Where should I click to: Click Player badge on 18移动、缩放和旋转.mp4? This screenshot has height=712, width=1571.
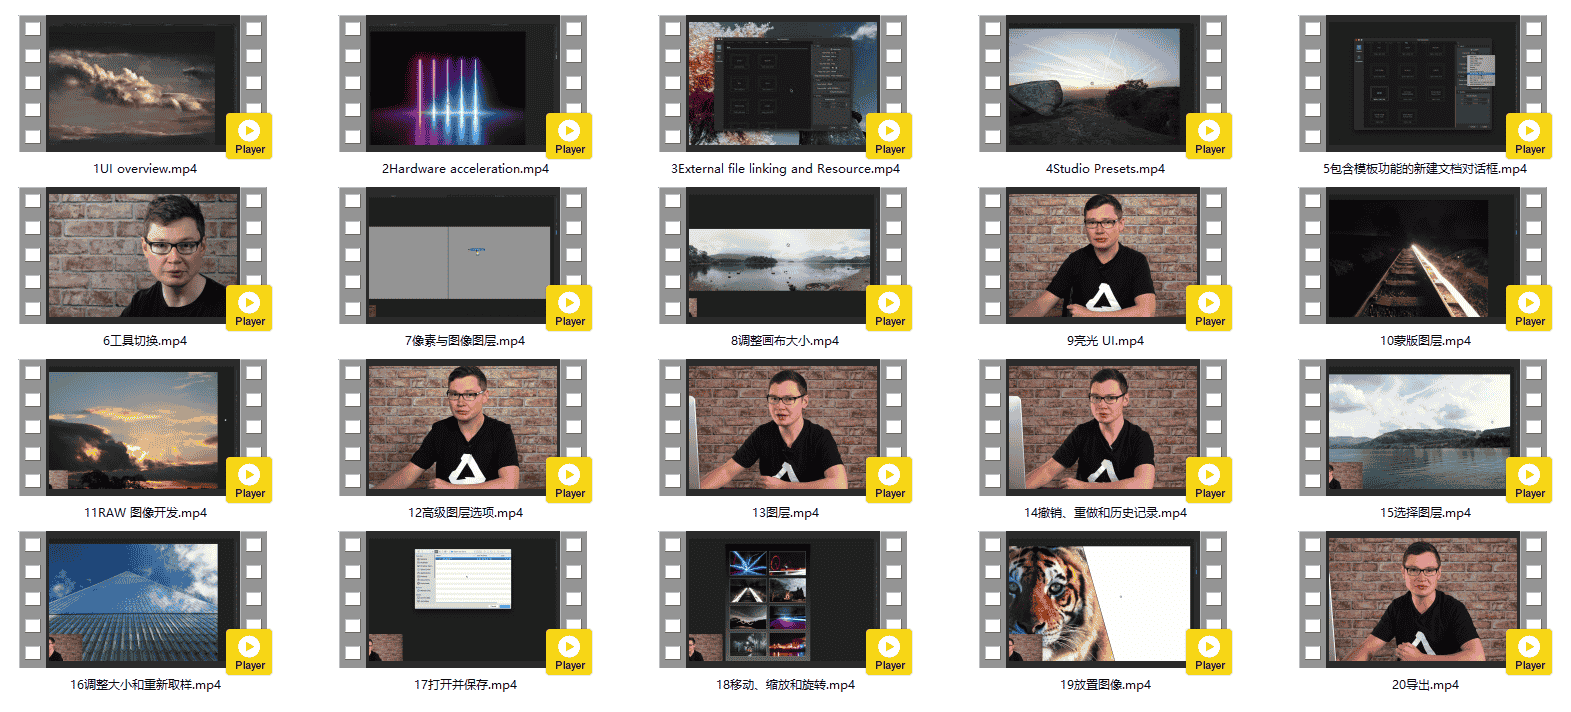pos(889,652)
